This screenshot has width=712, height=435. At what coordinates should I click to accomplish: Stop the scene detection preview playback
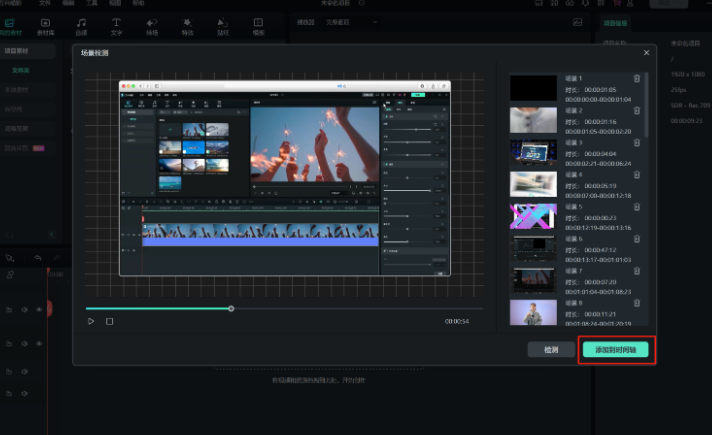(x=110, y=321)
